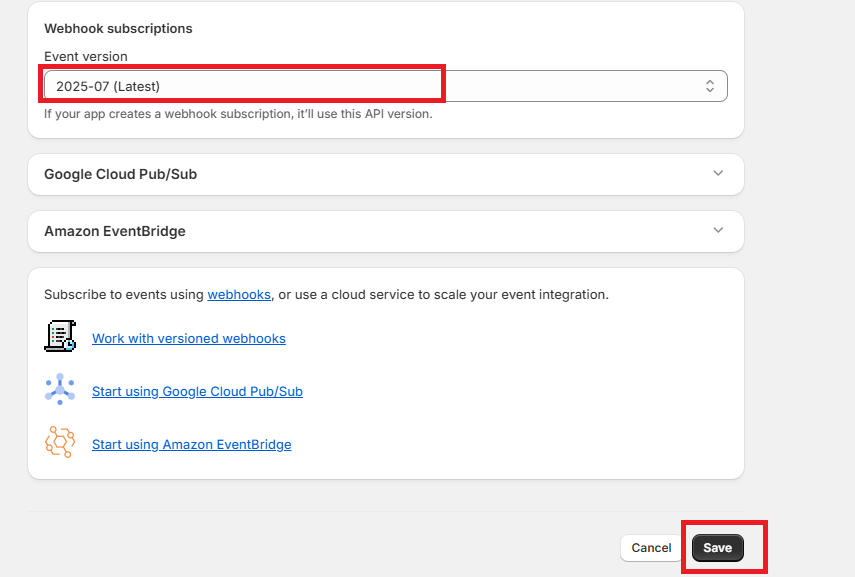Click the versioned webhooks document icon
Image resolution: width=855 pixels, height=577 pixels.
tap(60, 336)
